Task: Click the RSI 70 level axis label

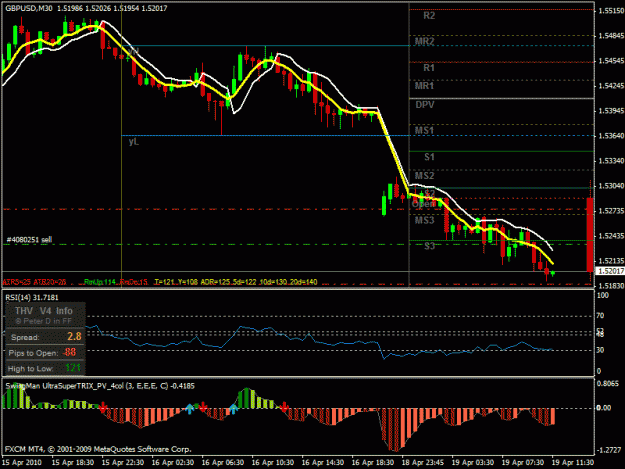Action: (x=601, y=316)
